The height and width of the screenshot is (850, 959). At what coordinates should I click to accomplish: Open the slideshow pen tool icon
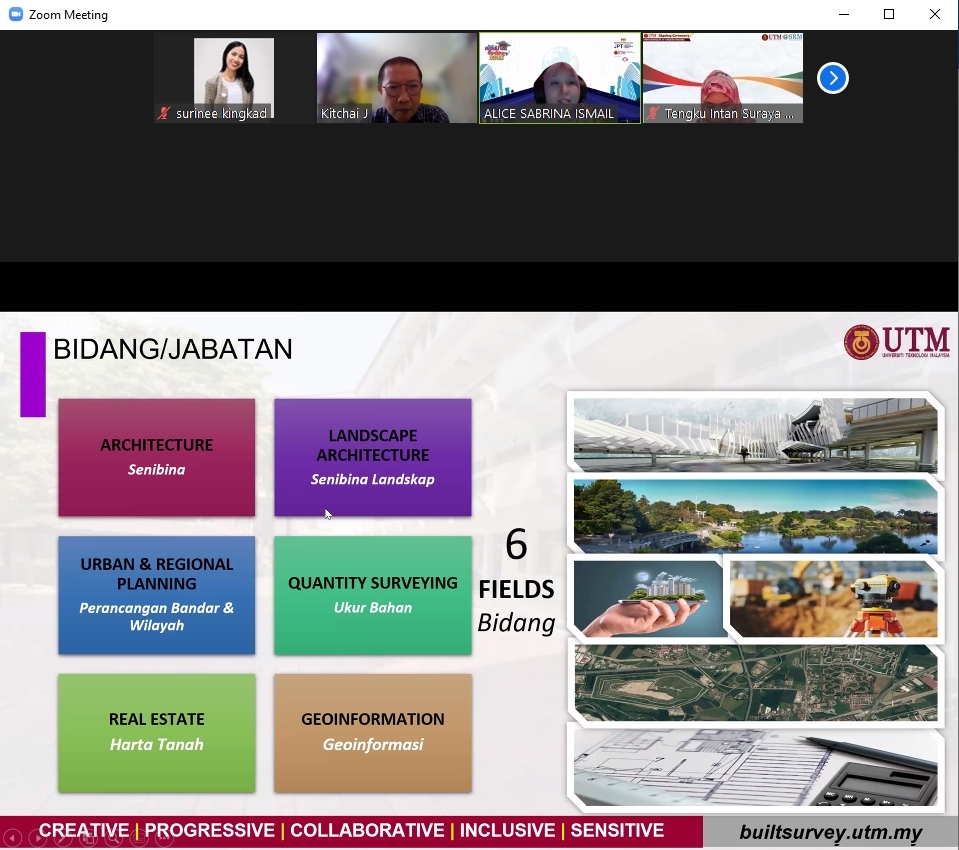63,839
